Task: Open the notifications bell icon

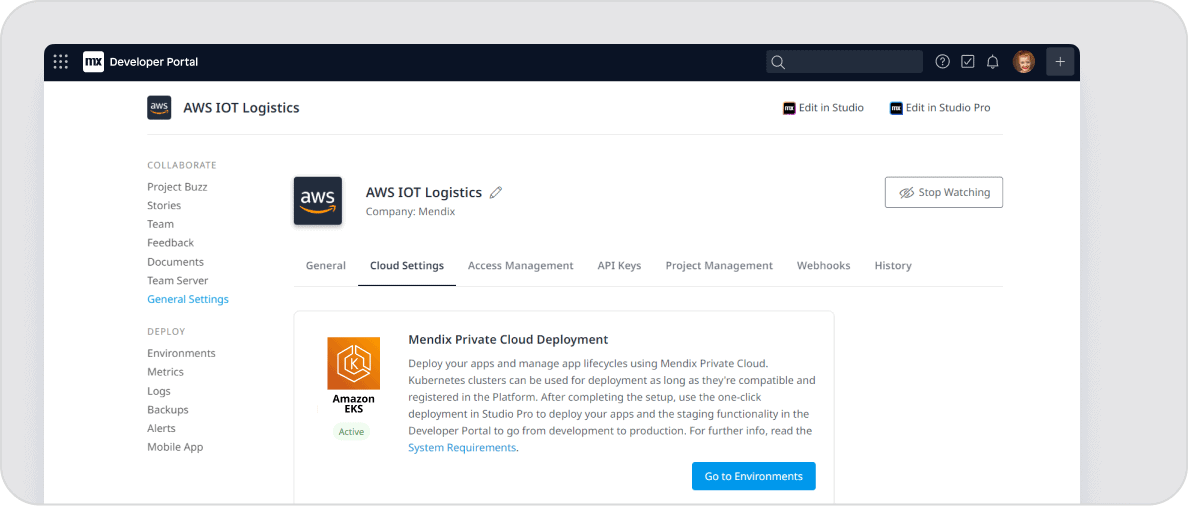Action: click(x=993, y=62)
